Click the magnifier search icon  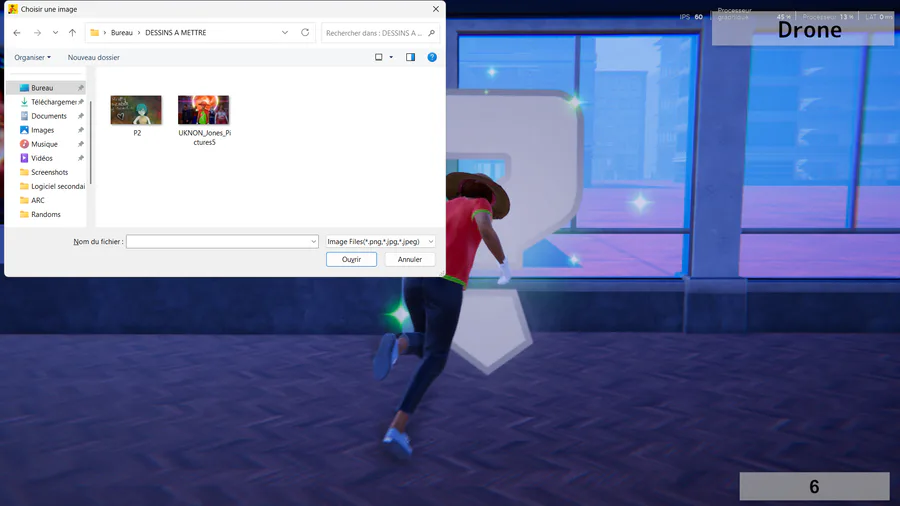[432, 33]
